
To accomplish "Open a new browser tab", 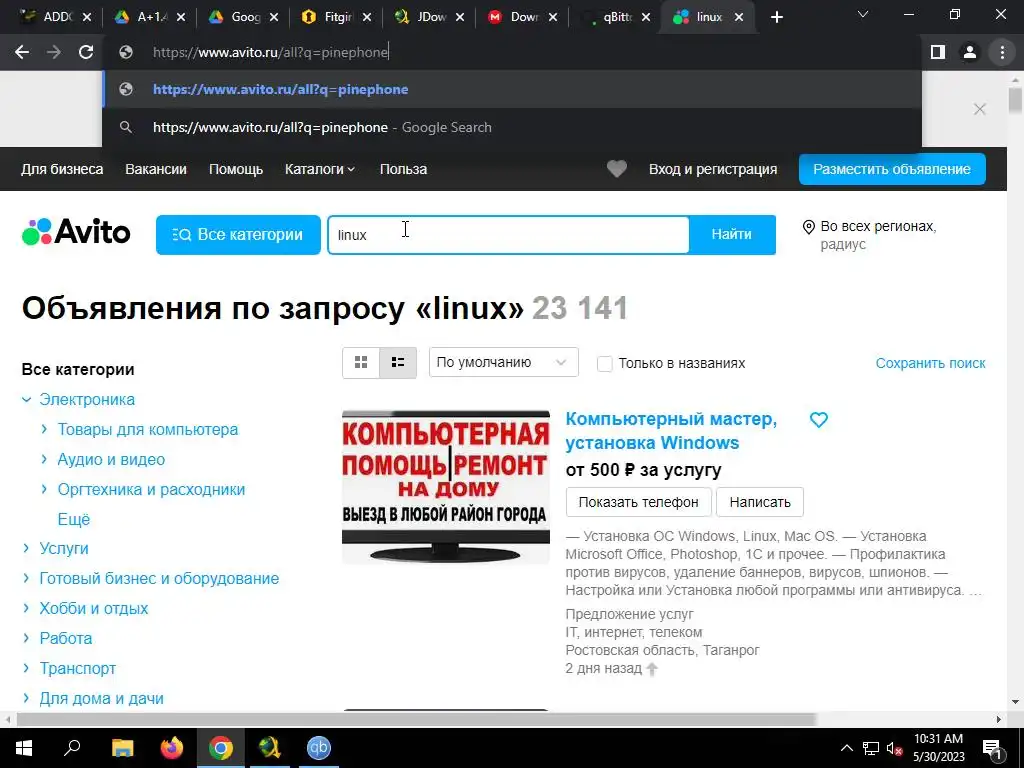I will pyautogui.click(x=776, y=18).
